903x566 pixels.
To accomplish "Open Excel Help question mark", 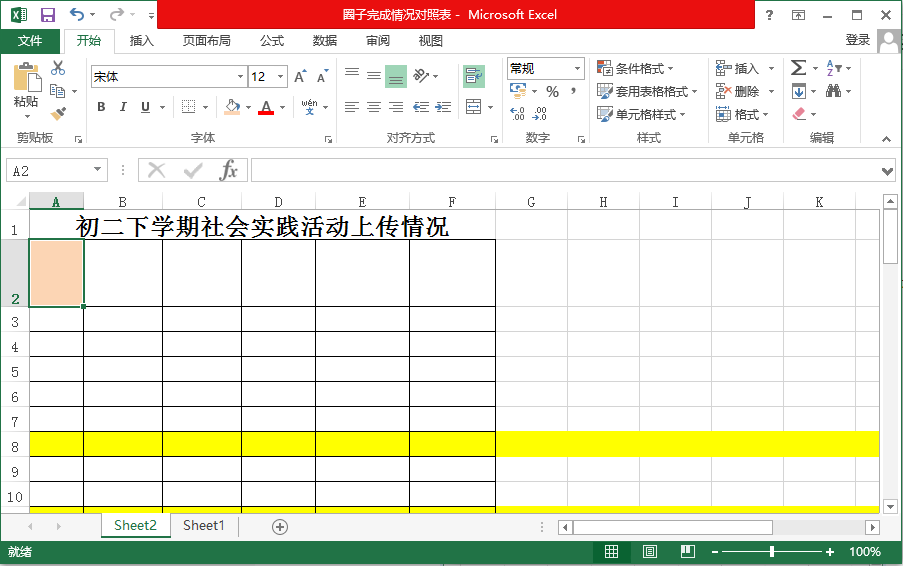I will (769, 16).
